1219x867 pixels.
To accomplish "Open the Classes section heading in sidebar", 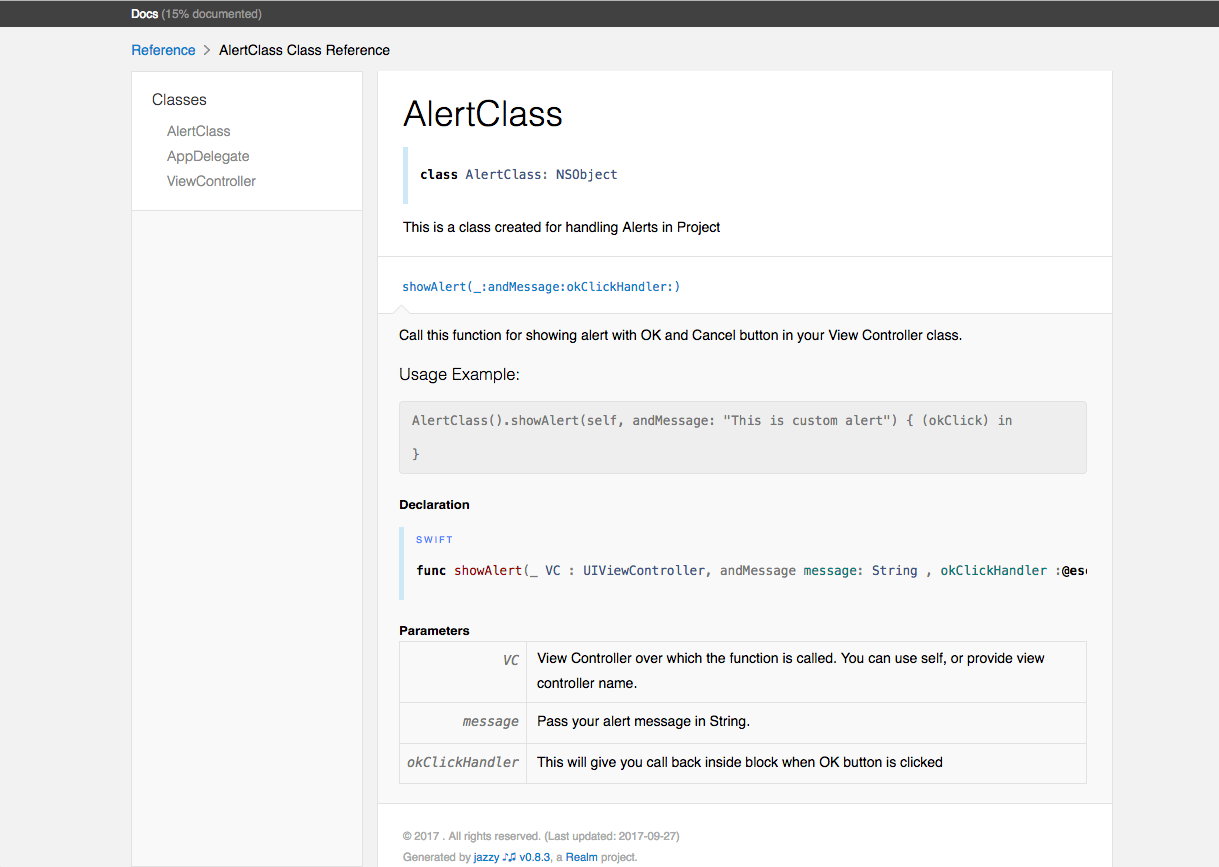I will 179,100.
